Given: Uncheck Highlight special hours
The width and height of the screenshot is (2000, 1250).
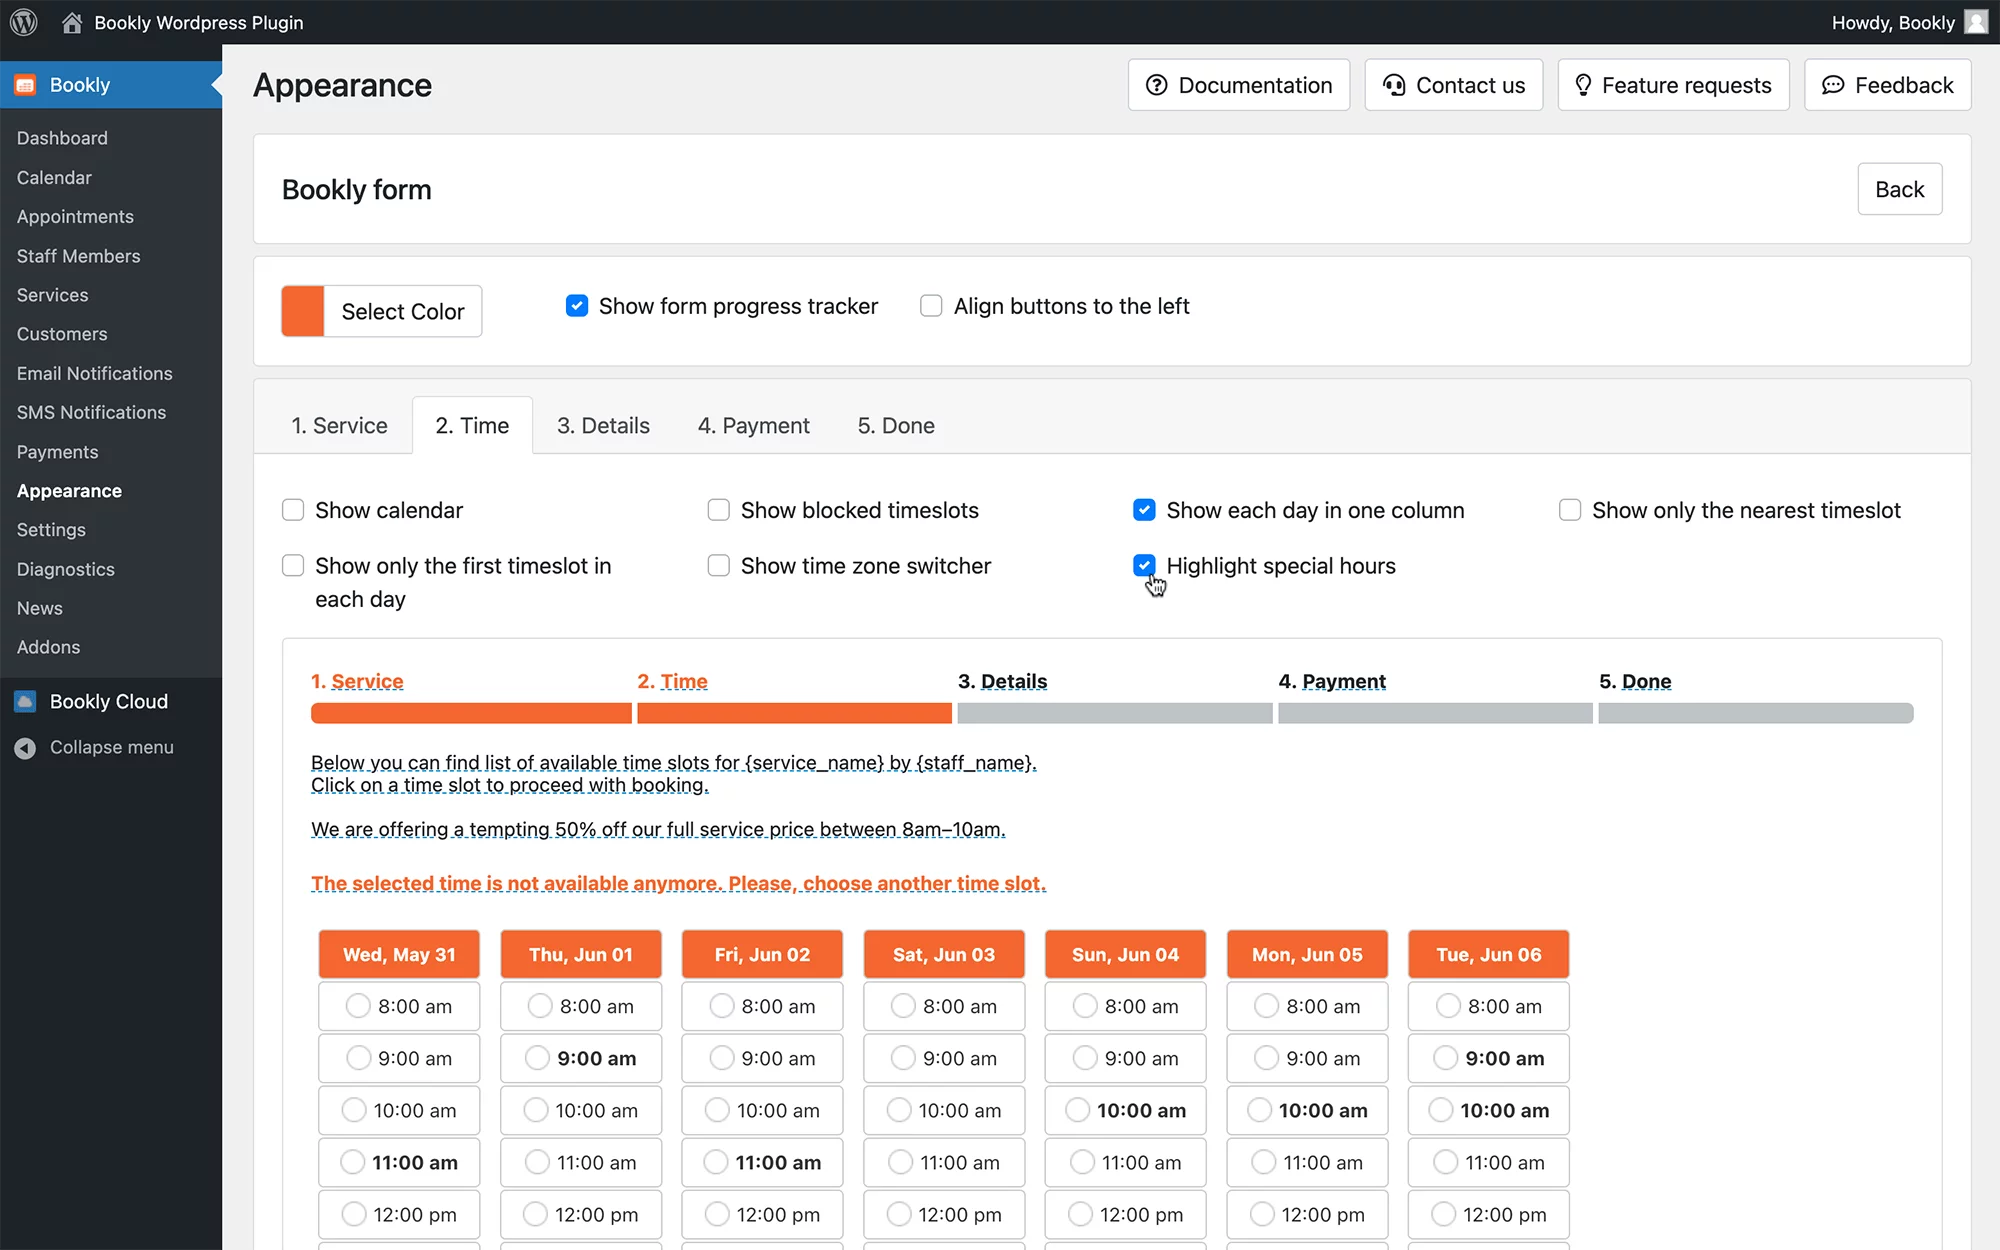Looking at the screenshot, I should click(1144, 565).
